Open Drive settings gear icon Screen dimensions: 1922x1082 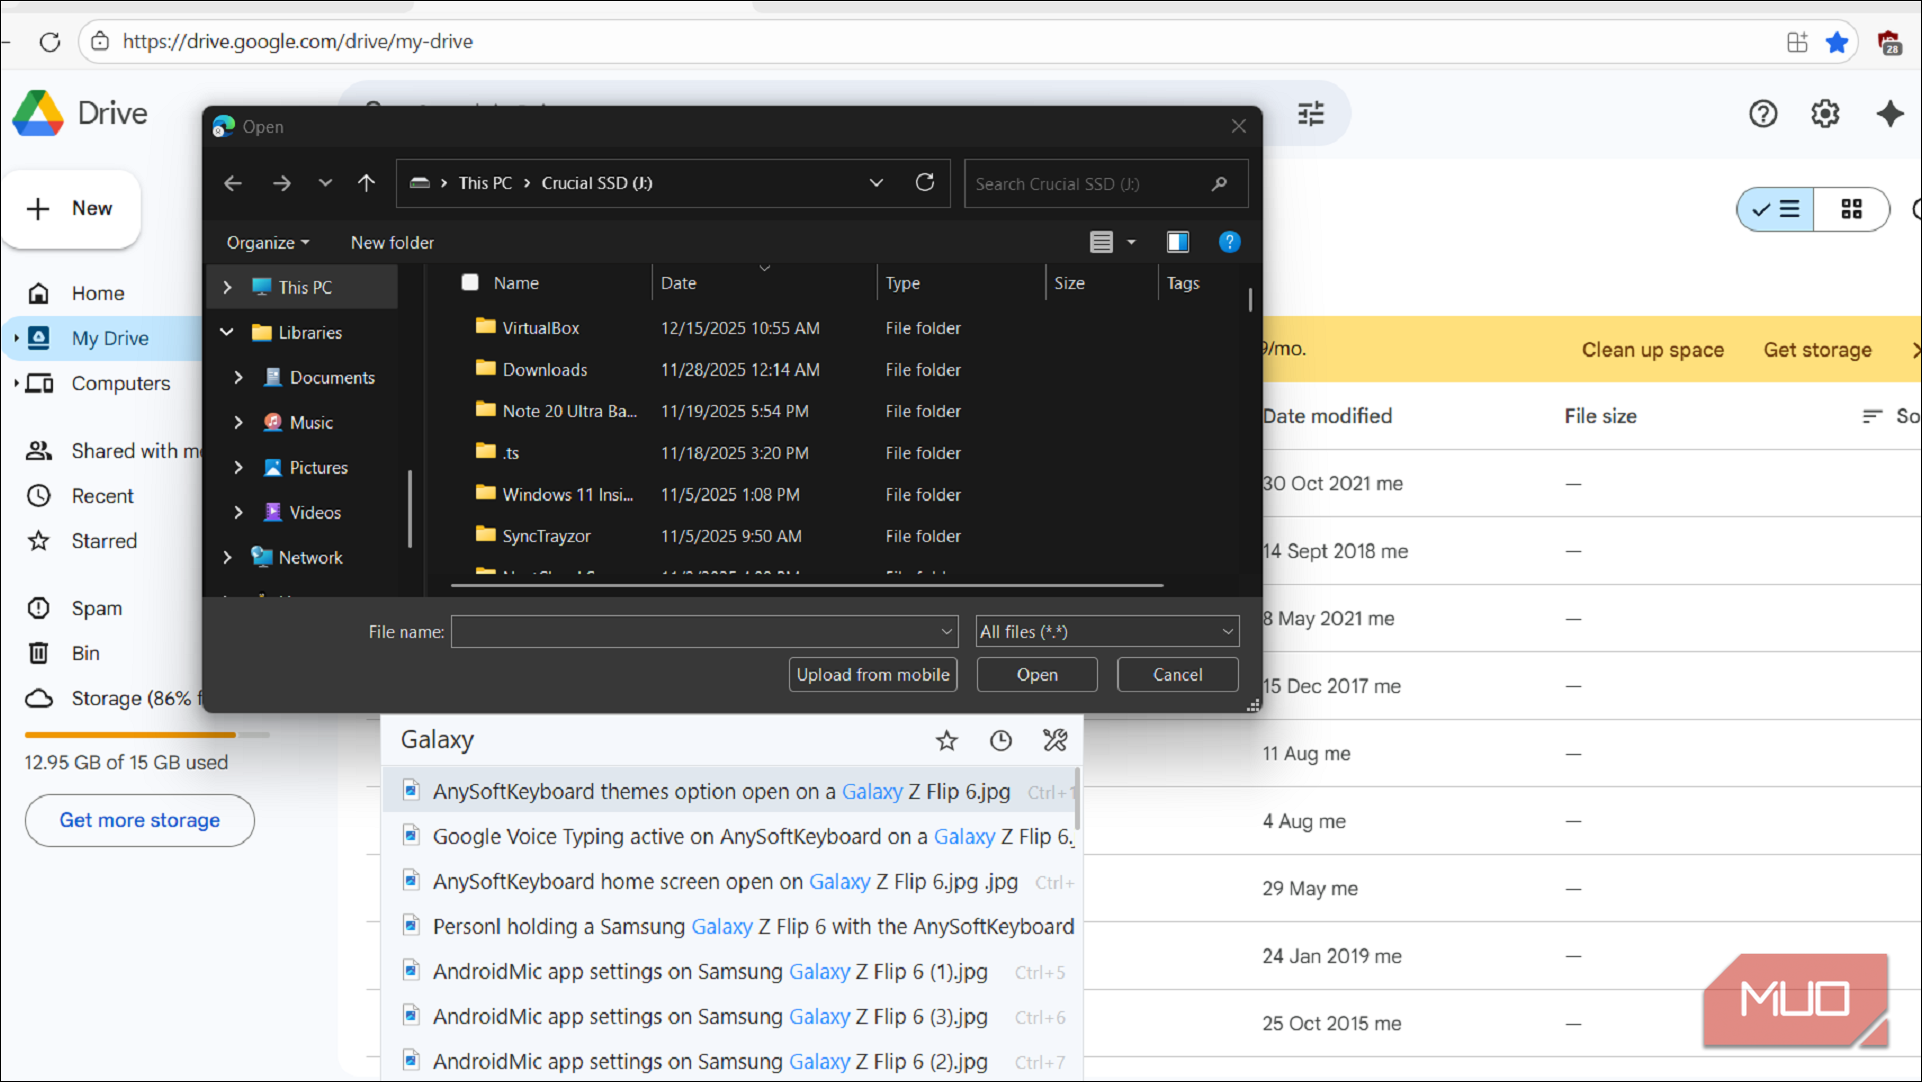[1825, 113]
